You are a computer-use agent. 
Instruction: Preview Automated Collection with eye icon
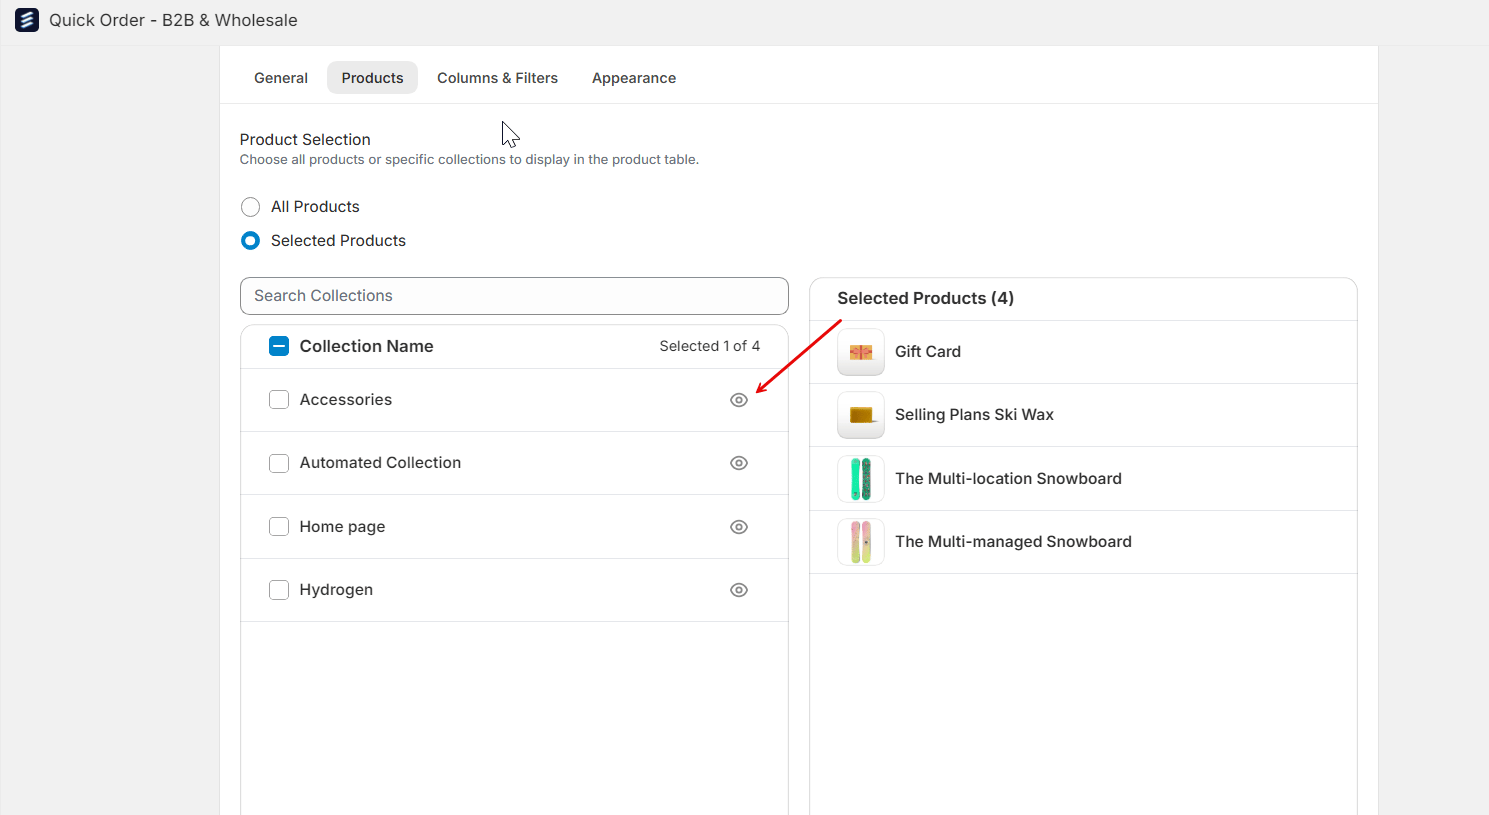pyautogui.click(x=739, y=463)
